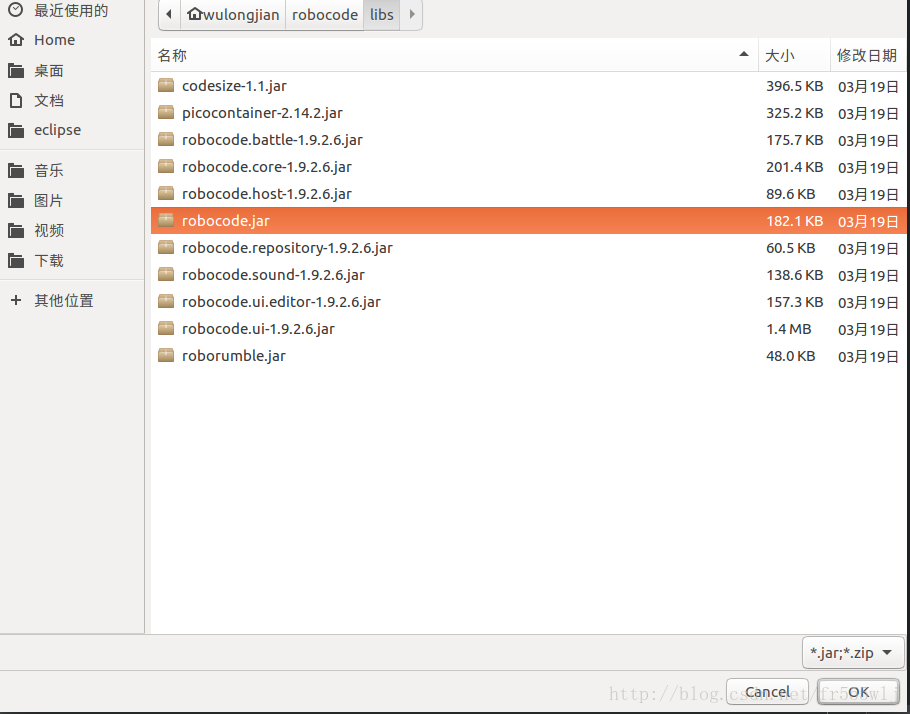
Task: Click the 157.3 KB size value
Action: (795, 302)
